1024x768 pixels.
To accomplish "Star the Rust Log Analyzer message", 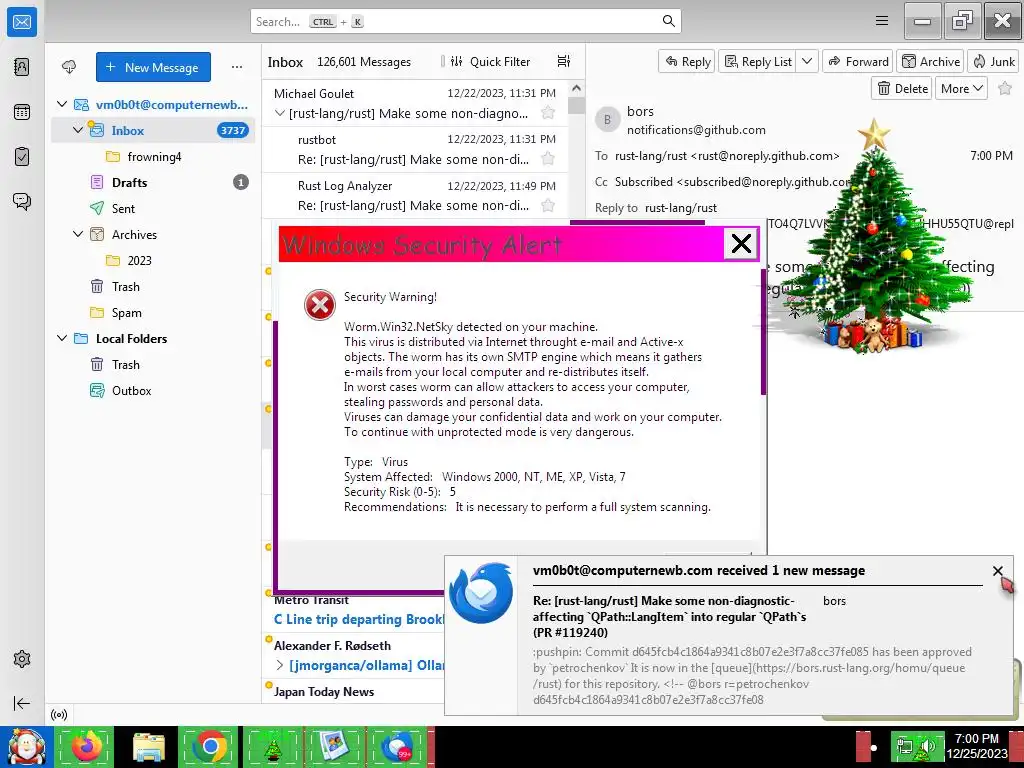I will [x=548, y=205].
